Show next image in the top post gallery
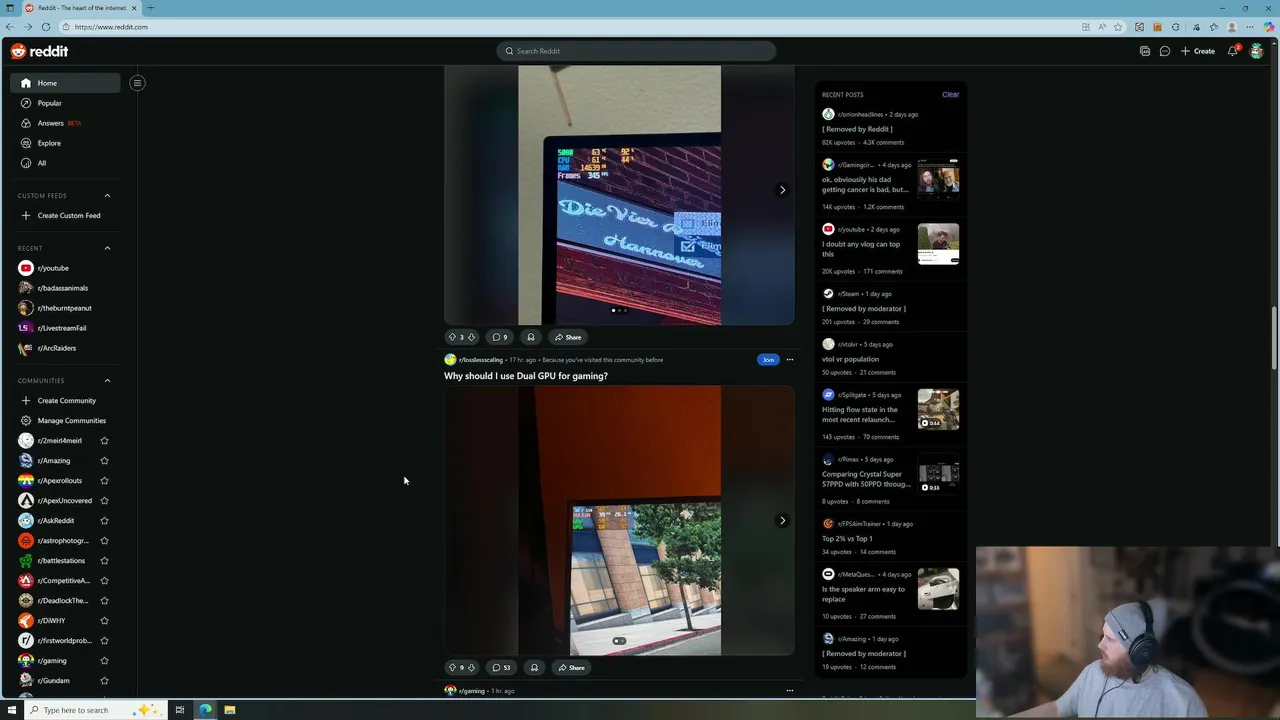This screenshot has width=1280, height=720. coord(782,190)
